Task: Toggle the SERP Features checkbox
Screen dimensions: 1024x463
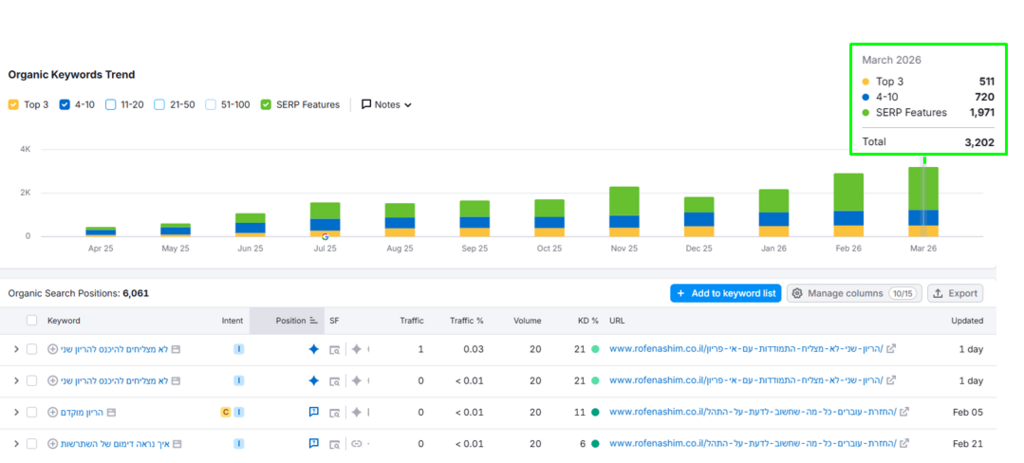Action: point(266,104)
